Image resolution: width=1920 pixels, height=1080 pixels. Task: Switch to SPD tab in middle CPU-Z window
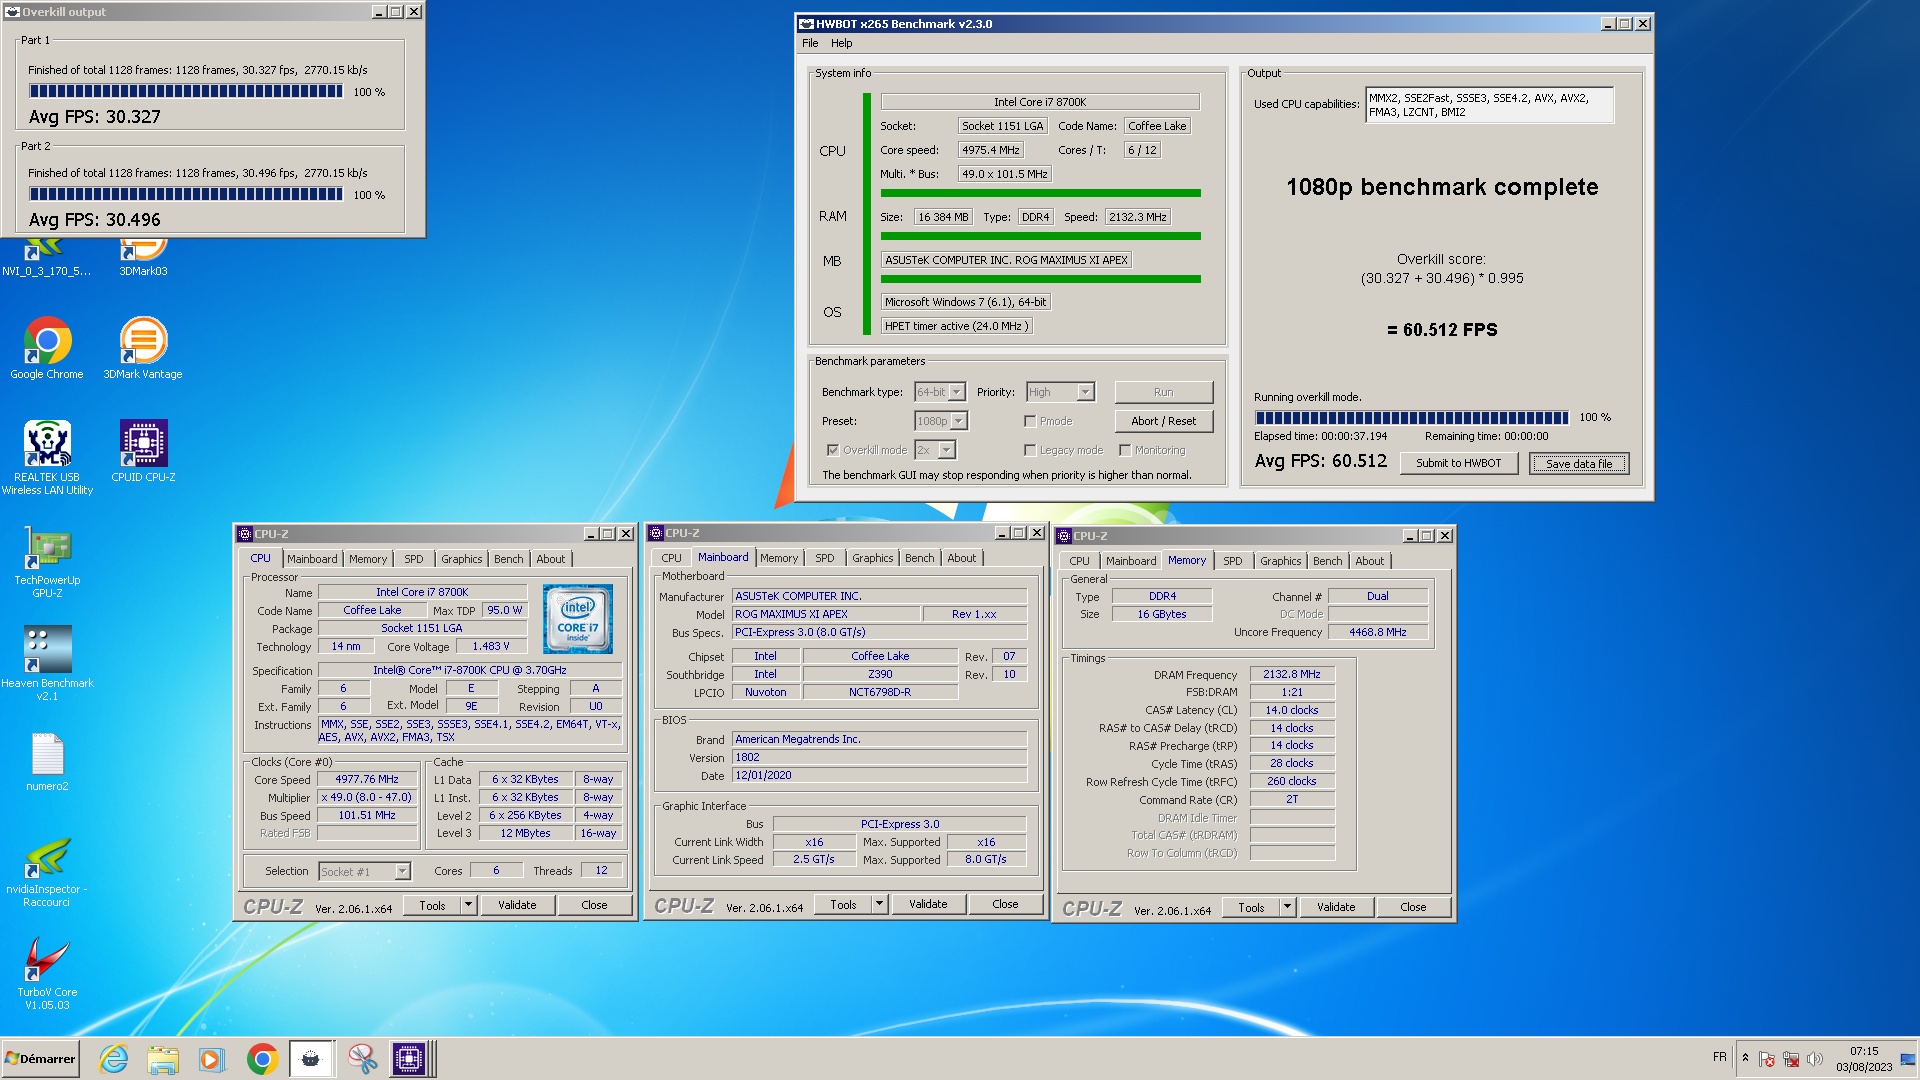(824, 558)
